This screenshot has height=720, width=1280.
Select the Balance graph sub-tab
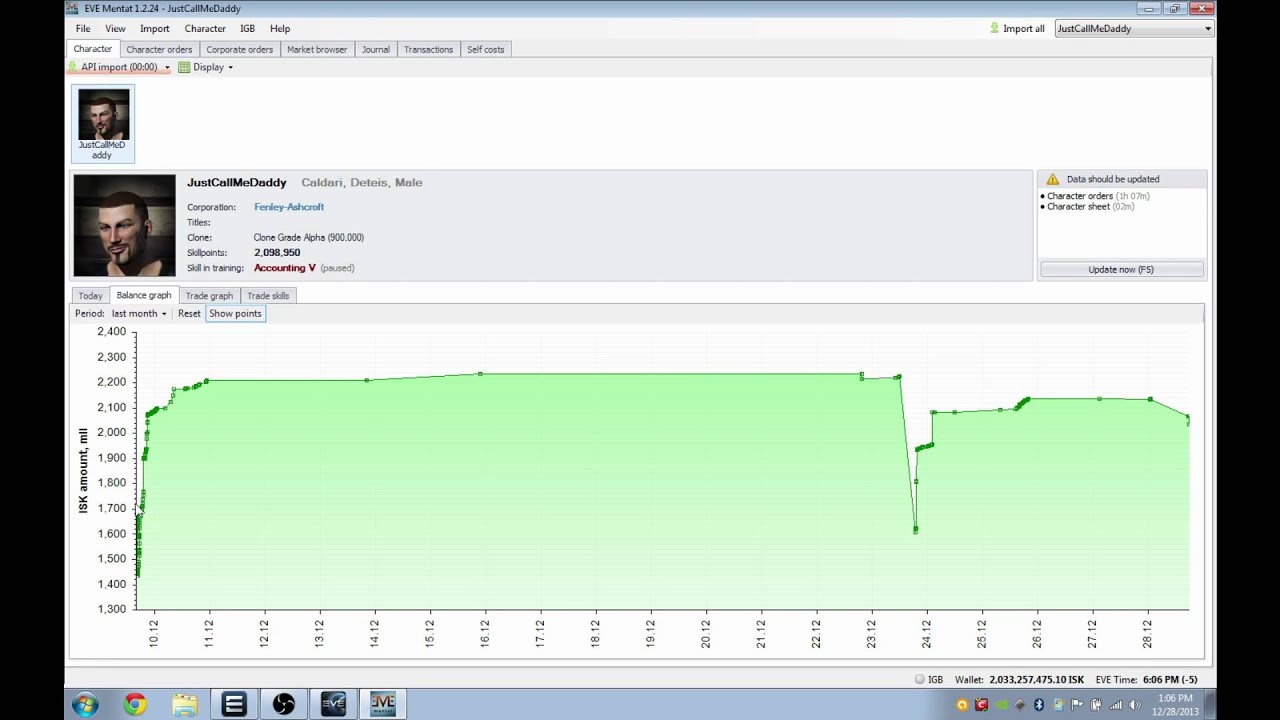(x=144, y=295)
